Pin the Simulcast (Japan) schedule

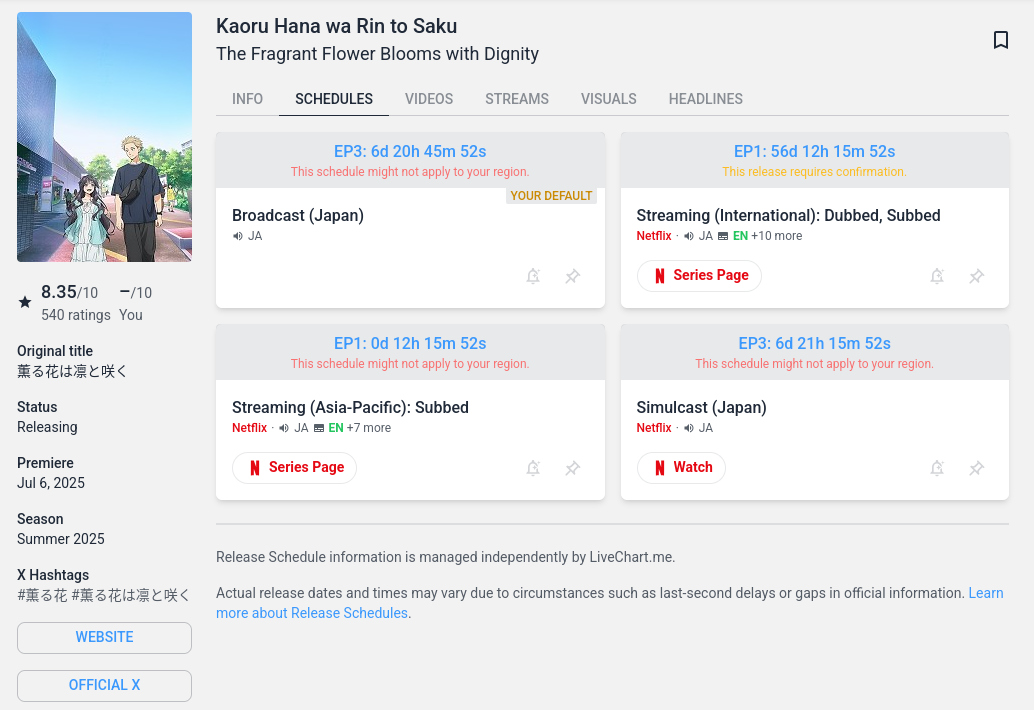(977, 468)
